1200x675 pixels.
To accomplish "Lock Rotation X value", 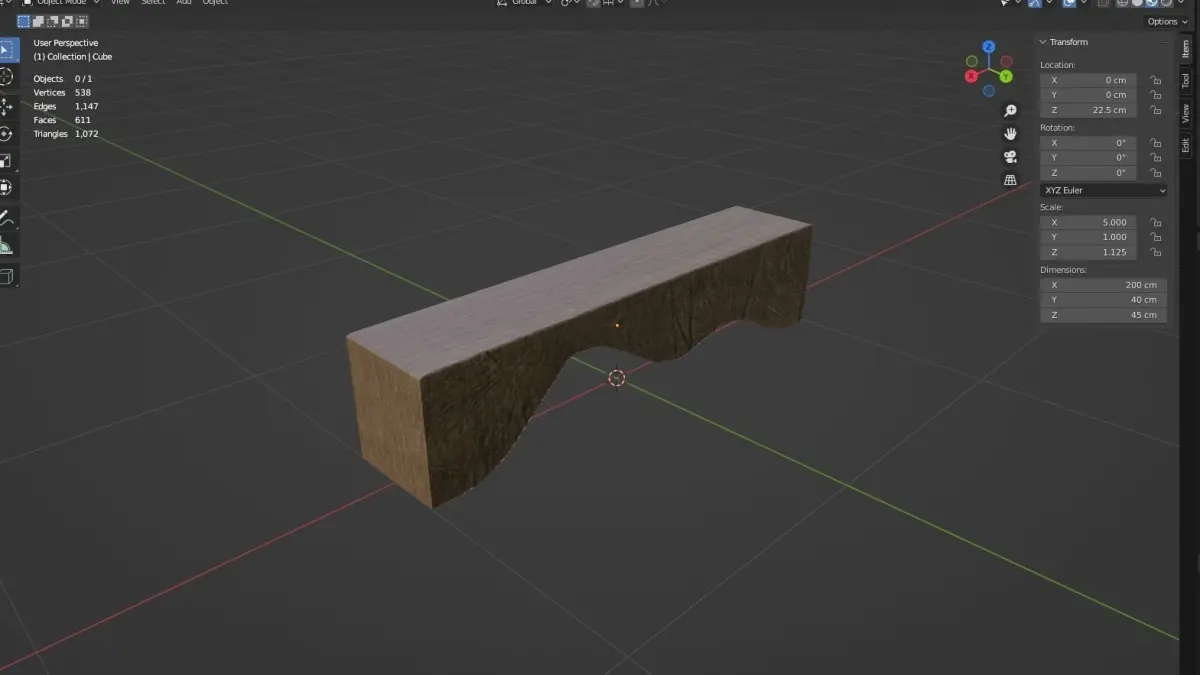I will 1155,143.
